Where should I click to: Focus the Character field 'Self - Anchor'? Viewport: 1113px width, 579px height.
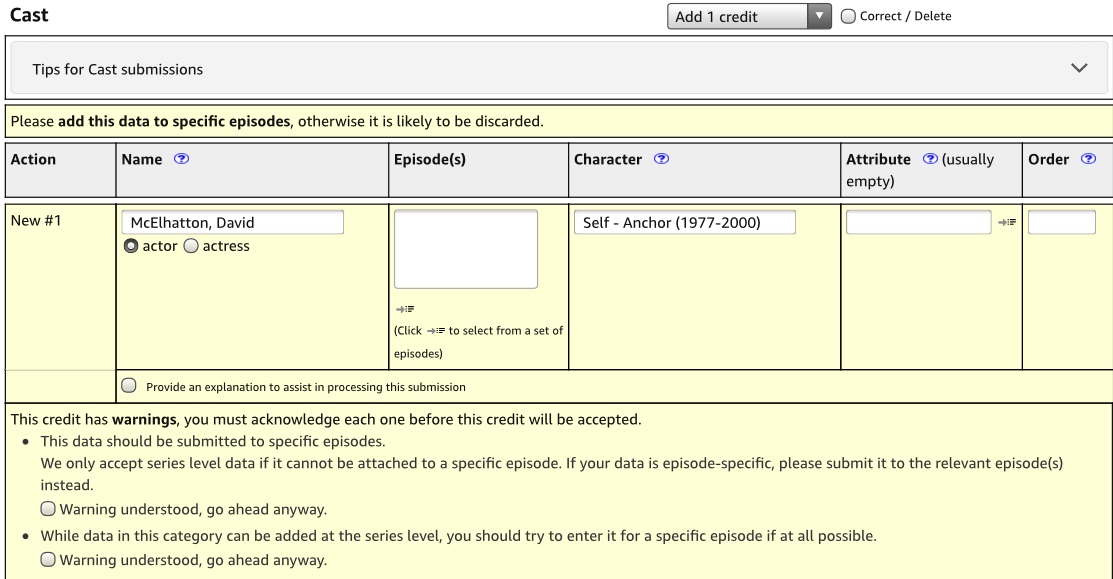(x=685, y=222)
